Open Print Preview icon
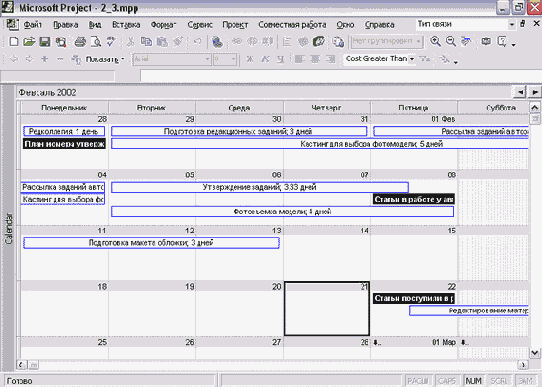Viewport: 542px width, 387px height. (x=96, y=42)
